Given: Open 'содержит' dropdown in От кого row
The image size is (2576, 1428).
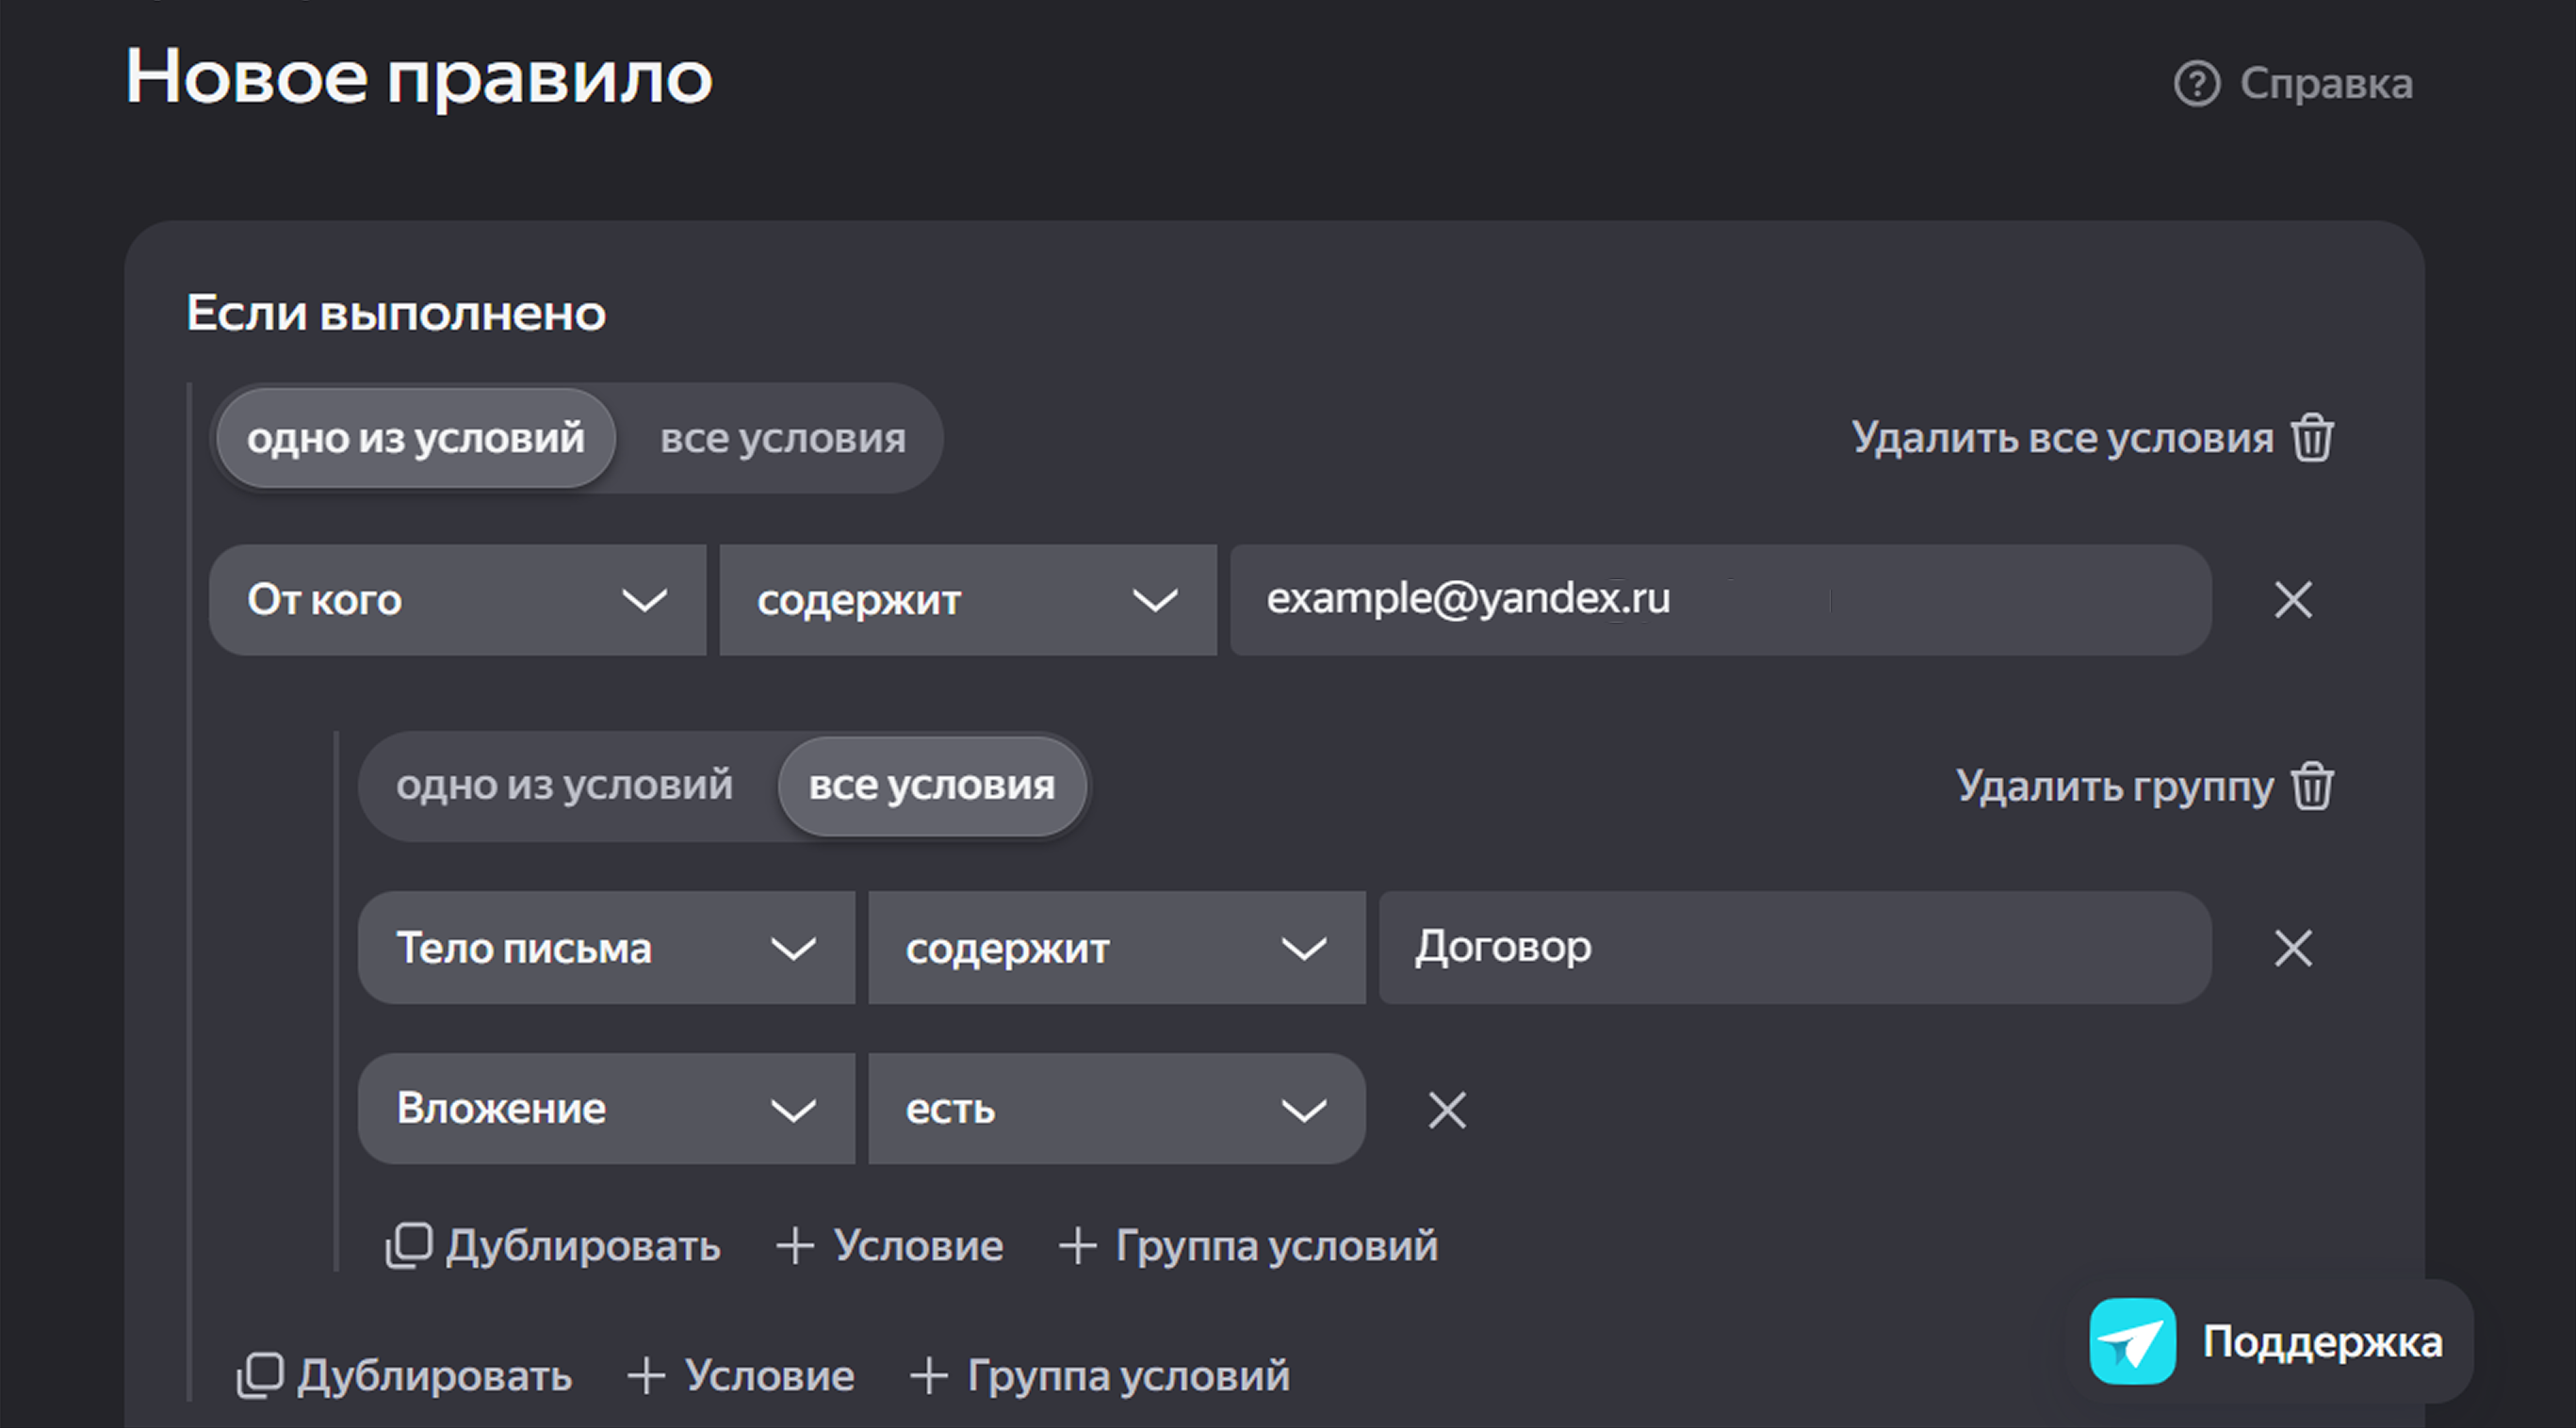Looking at the screenshot, I should click(968, 600).
